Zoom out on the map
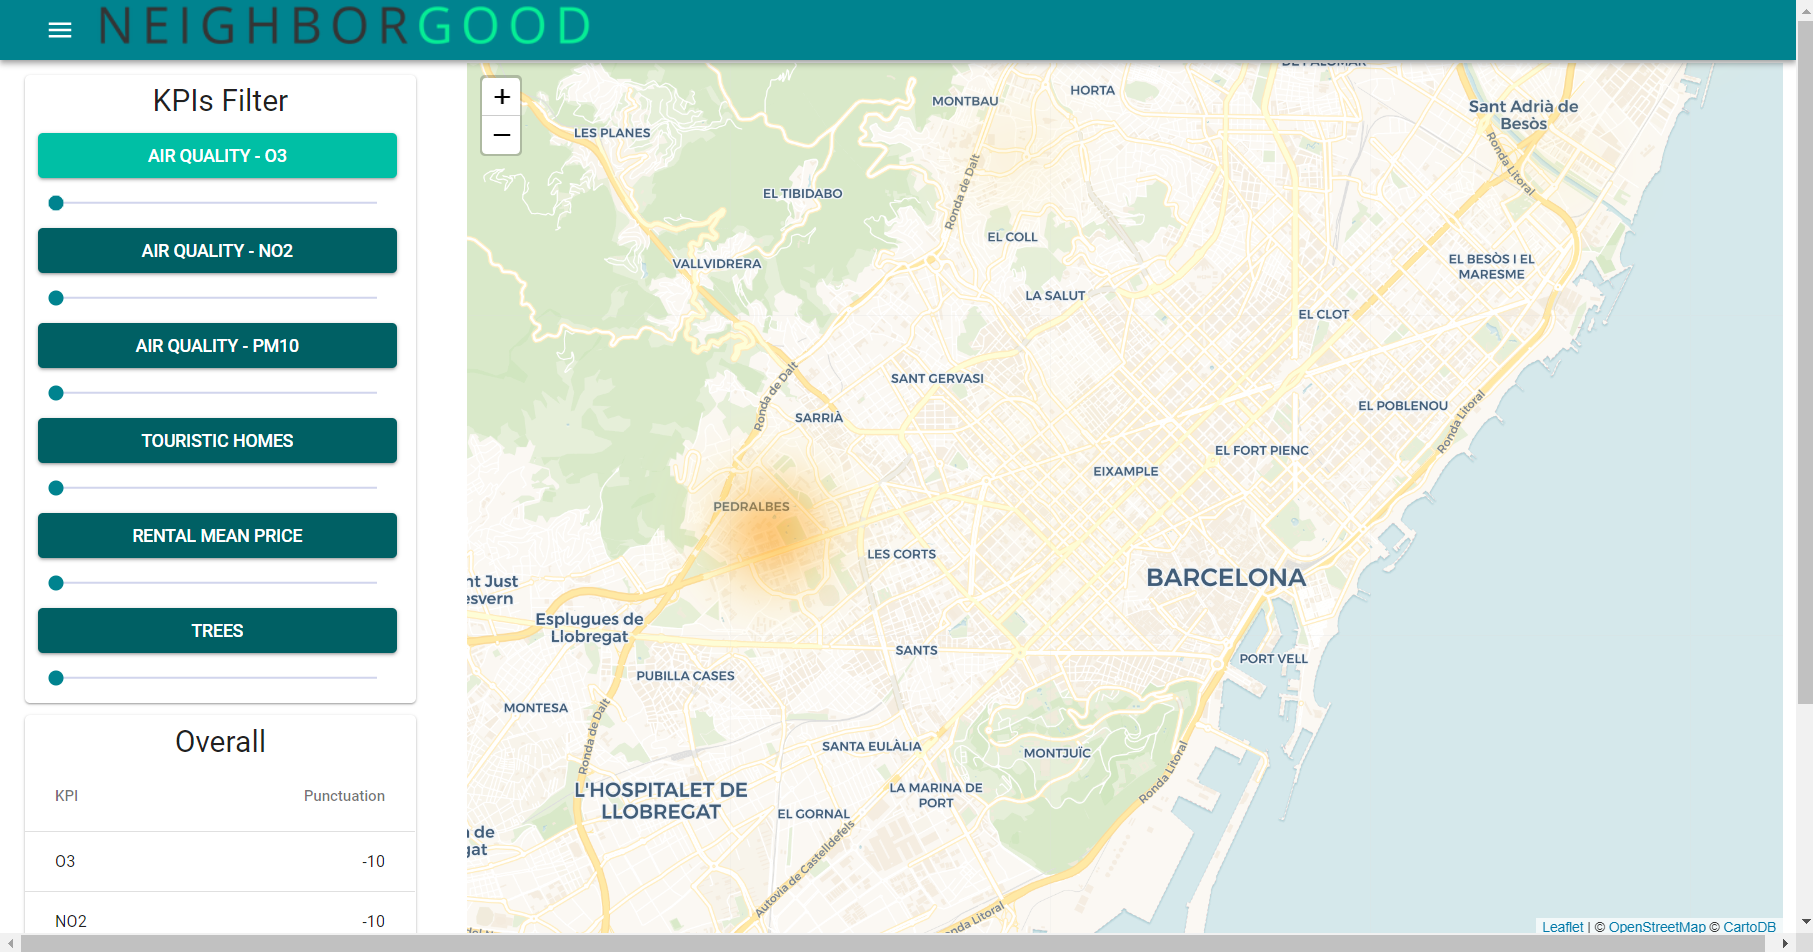Viewport: 1813px width, 952px height. pyautogui.click(x=501, y=135)
